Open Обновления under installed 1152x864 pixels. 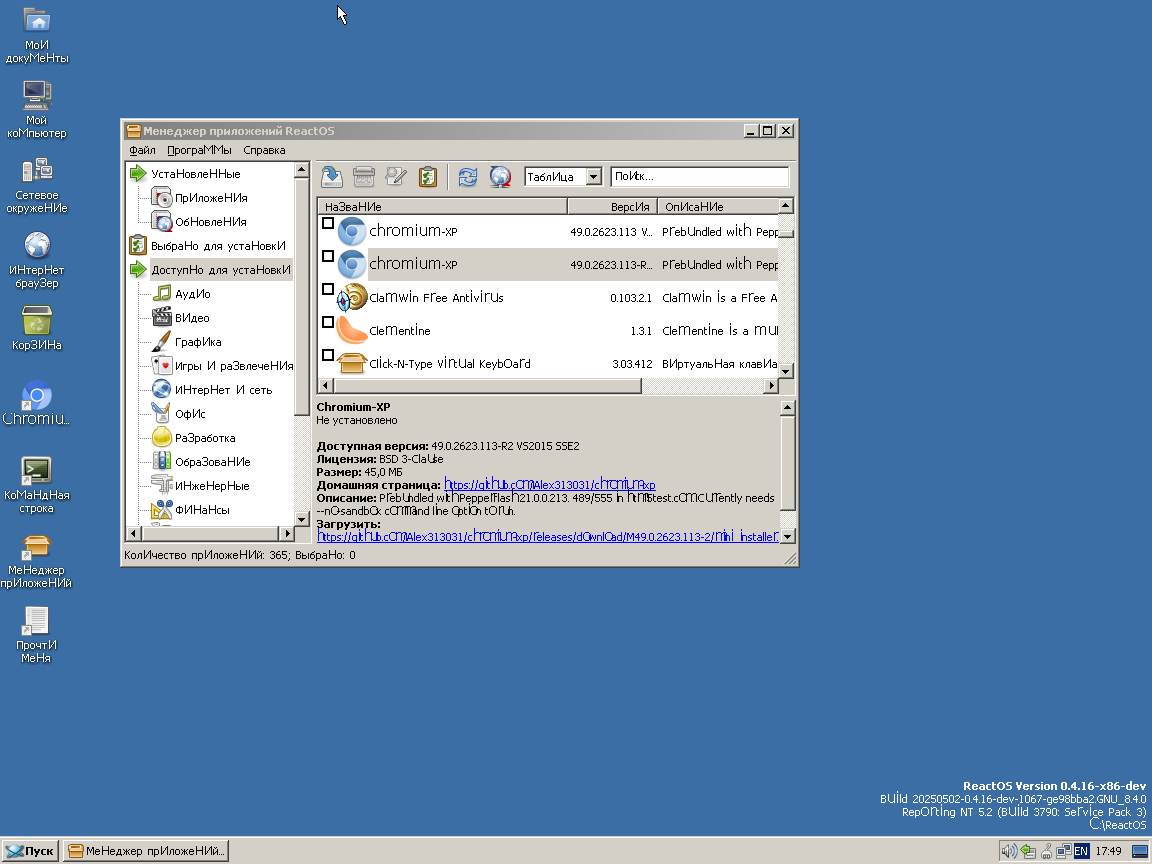tap(210, 222)
